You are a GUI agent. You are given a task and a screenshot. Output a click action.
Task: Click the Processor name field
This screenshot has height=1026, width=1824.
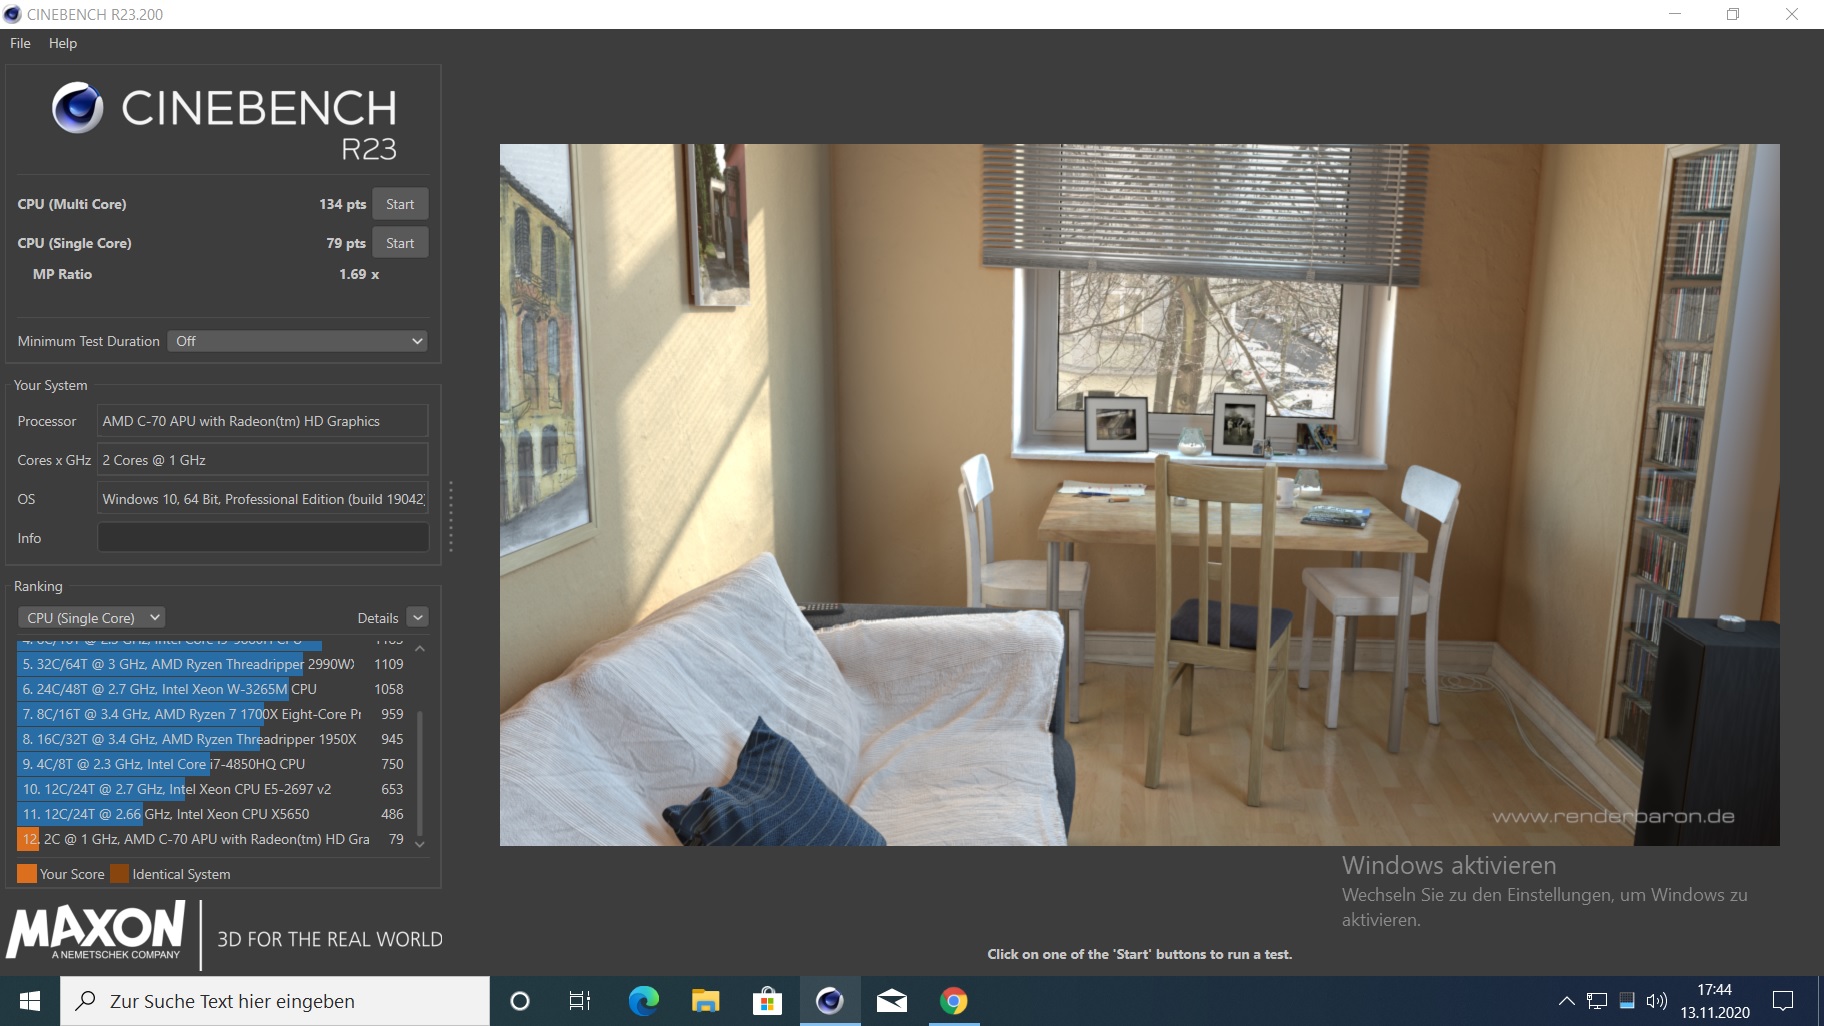[x=262, y=421]
